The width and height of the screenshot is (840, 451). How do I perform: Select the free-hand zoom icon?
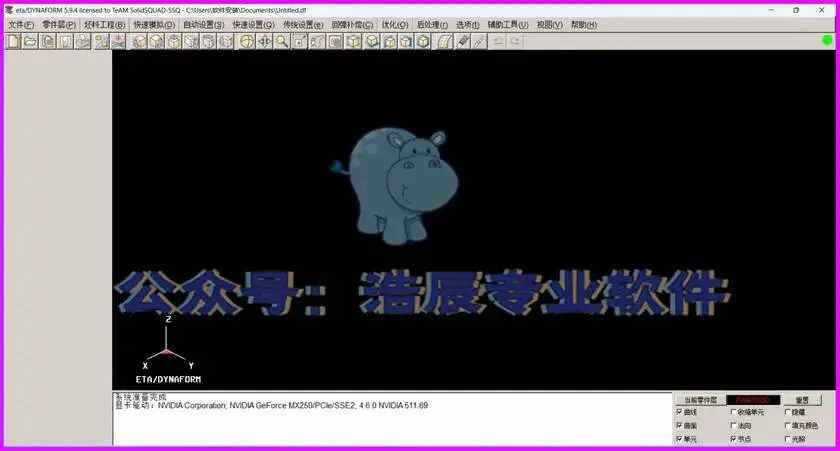tap(317, 41)
